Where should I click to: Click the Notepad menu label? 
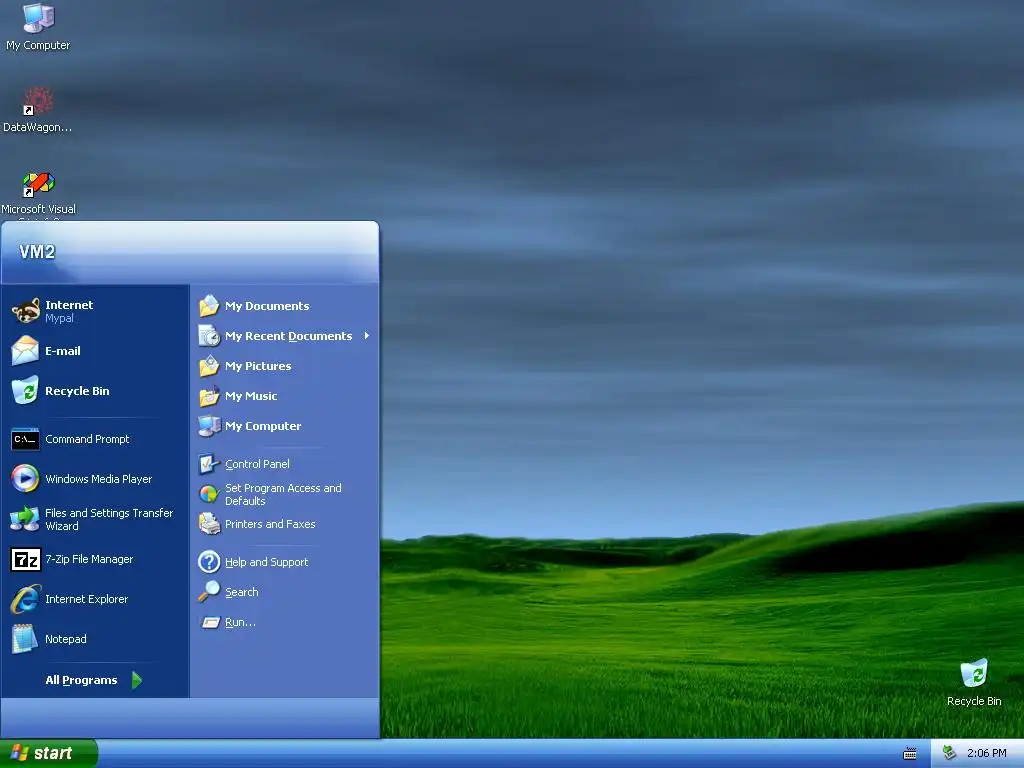[65, 639]
